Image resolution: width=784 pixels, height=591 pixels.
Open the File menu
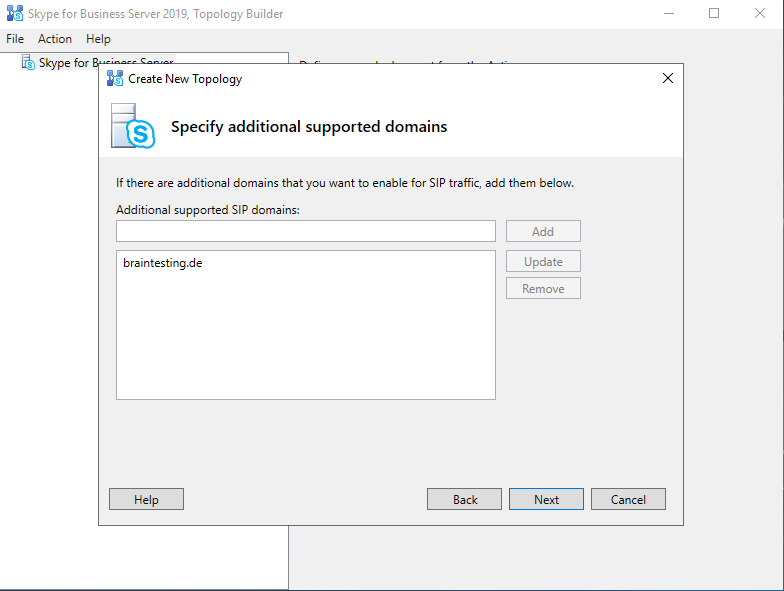15,39
